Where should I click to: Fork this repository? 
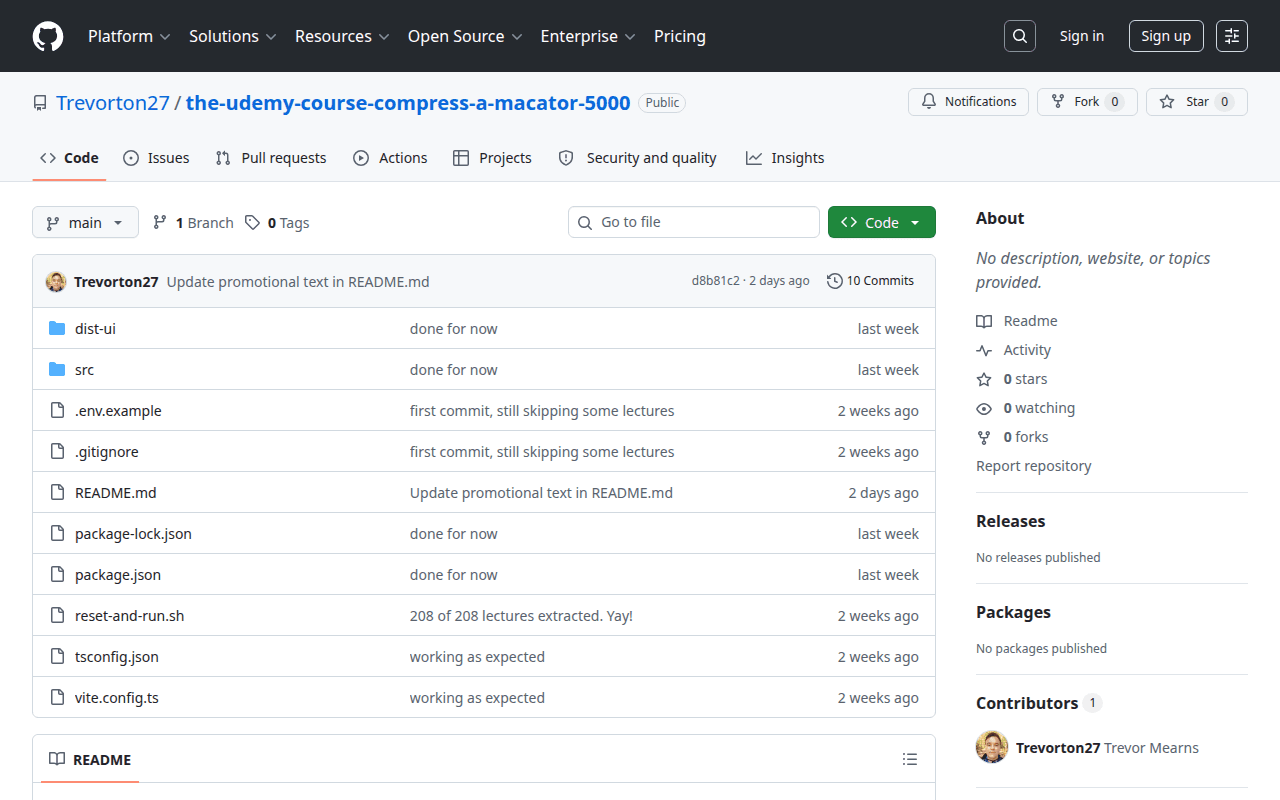(1087, 102)
